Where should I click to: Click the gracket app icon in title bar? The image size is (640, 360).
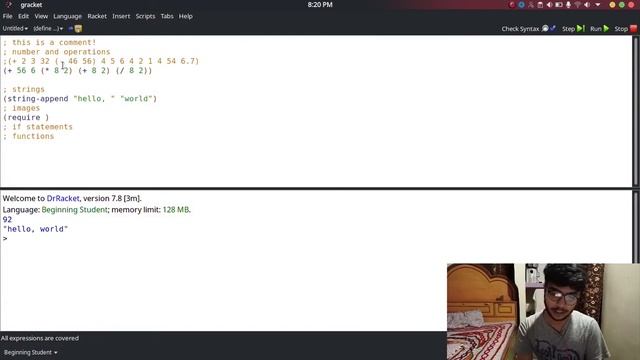(9, 5)
